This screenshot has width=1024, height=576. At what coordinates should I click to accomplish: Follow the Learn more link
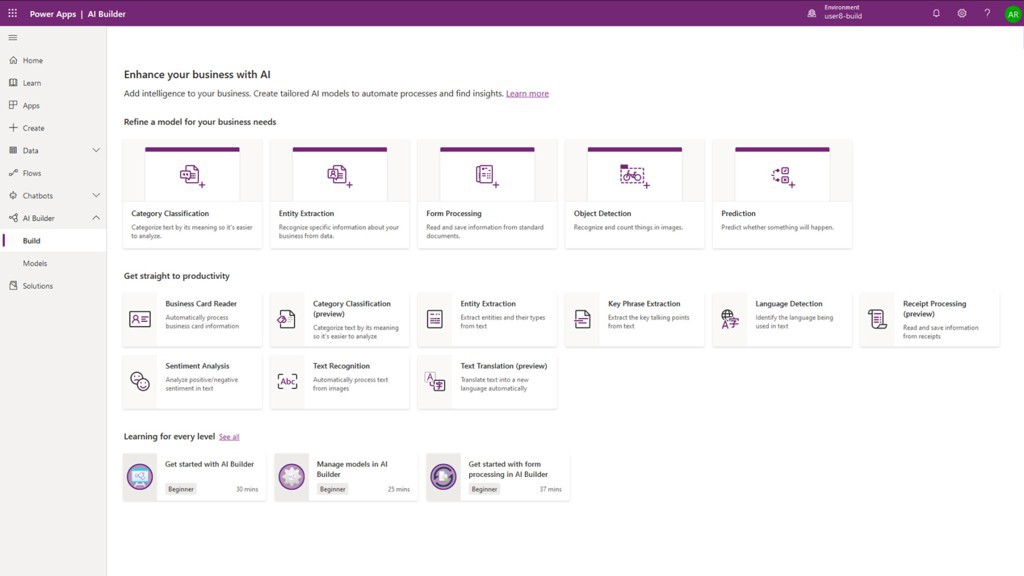527,93
